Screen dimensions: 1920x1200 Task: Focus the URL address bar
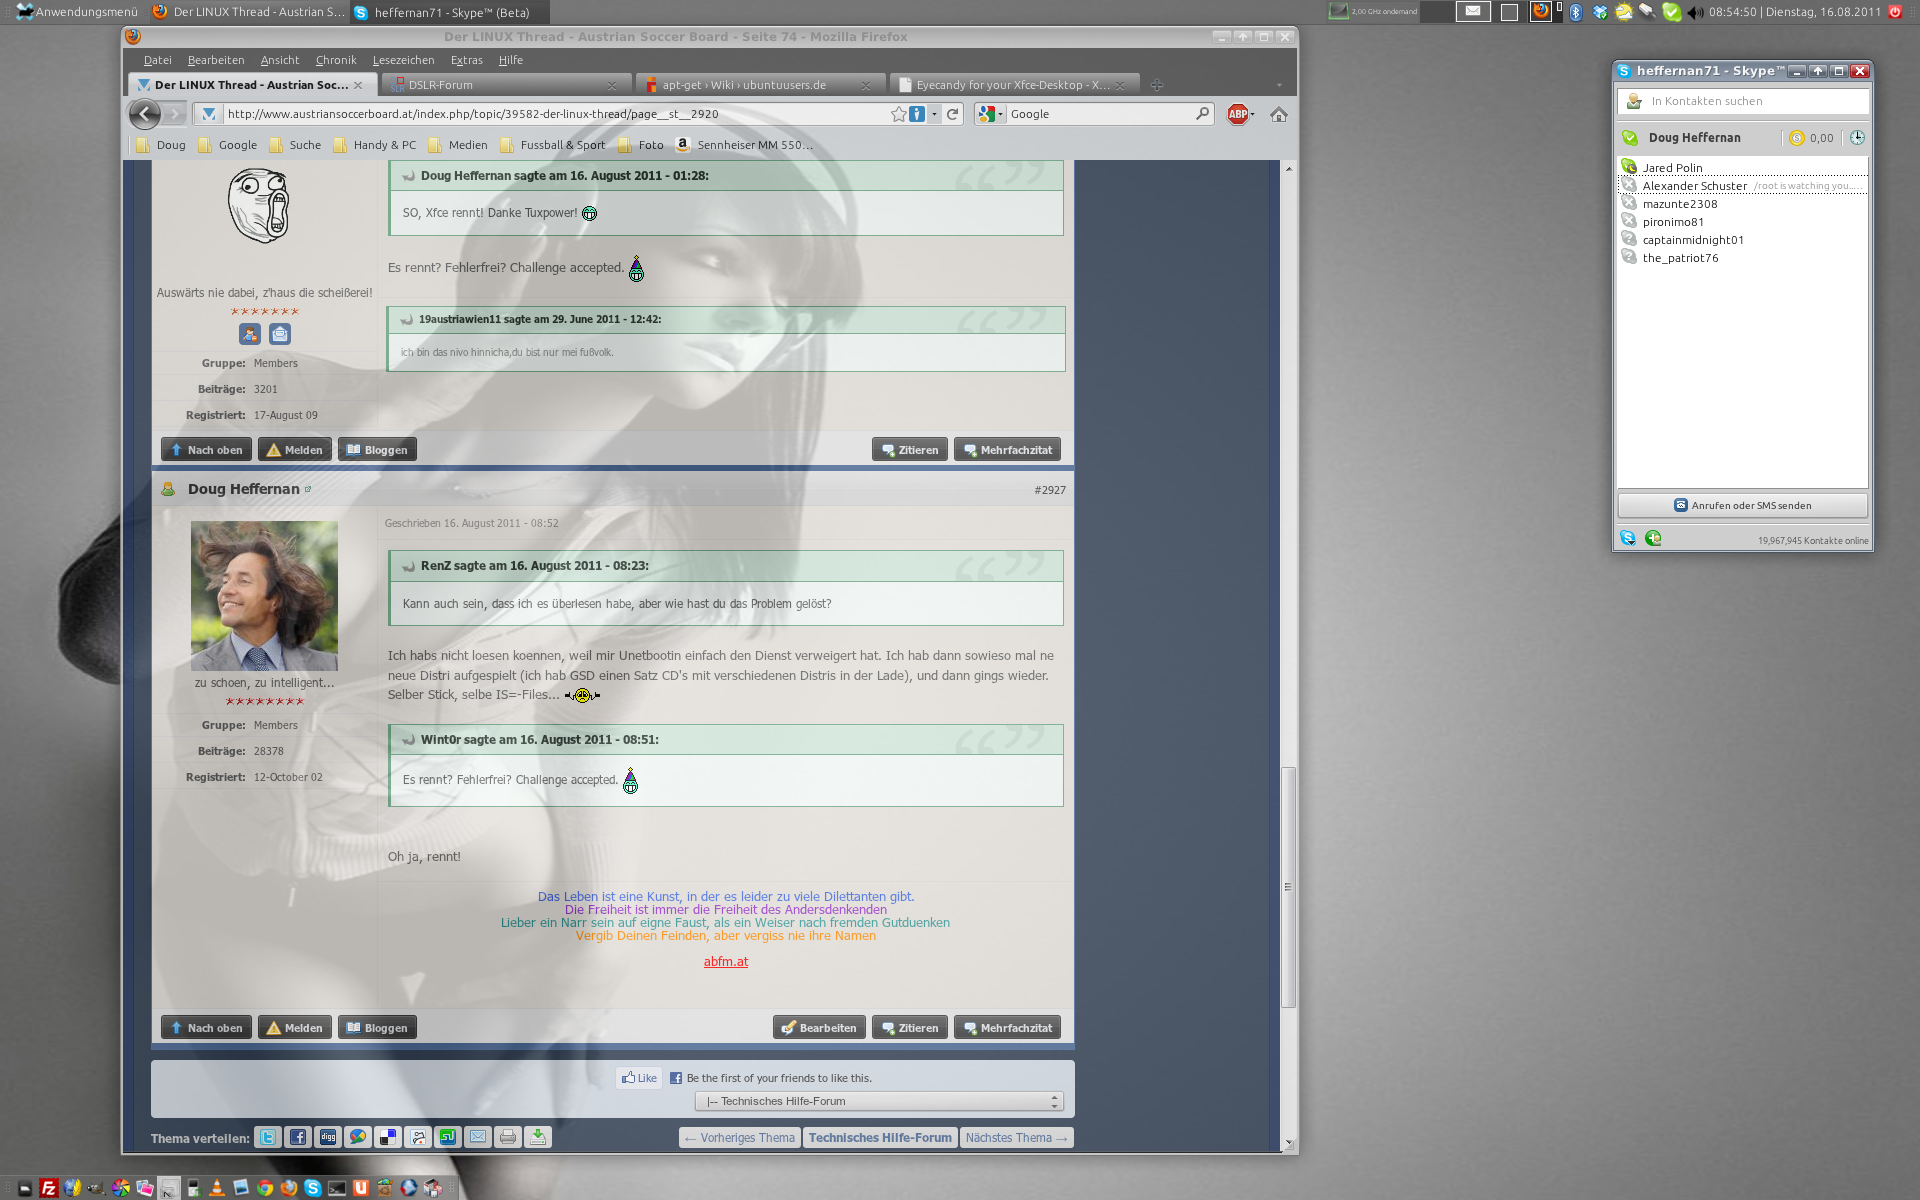click(x=555, y=114)
